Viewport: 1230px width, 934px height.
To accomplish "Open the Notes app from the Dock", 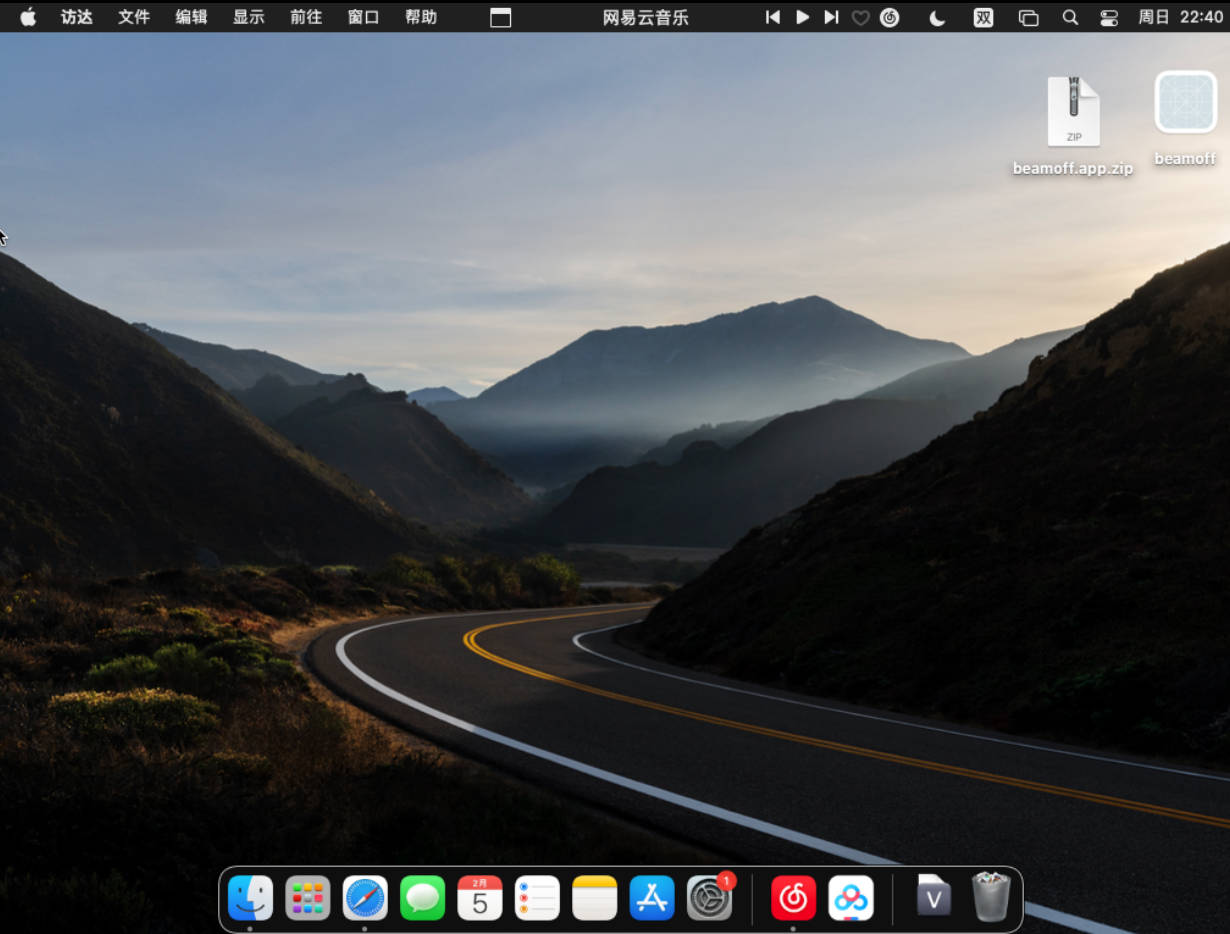I will pyautogui.click(x=594, y=897).
